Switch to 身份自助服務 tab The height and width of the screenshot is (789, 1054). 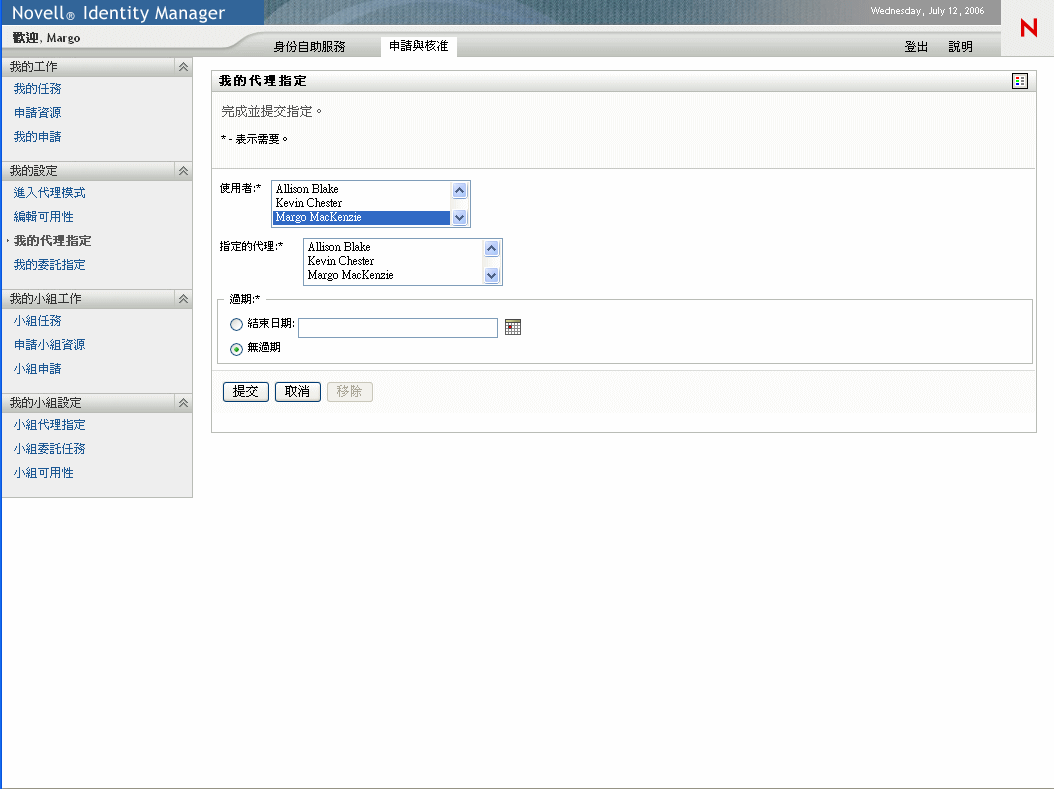click(309, 46)
